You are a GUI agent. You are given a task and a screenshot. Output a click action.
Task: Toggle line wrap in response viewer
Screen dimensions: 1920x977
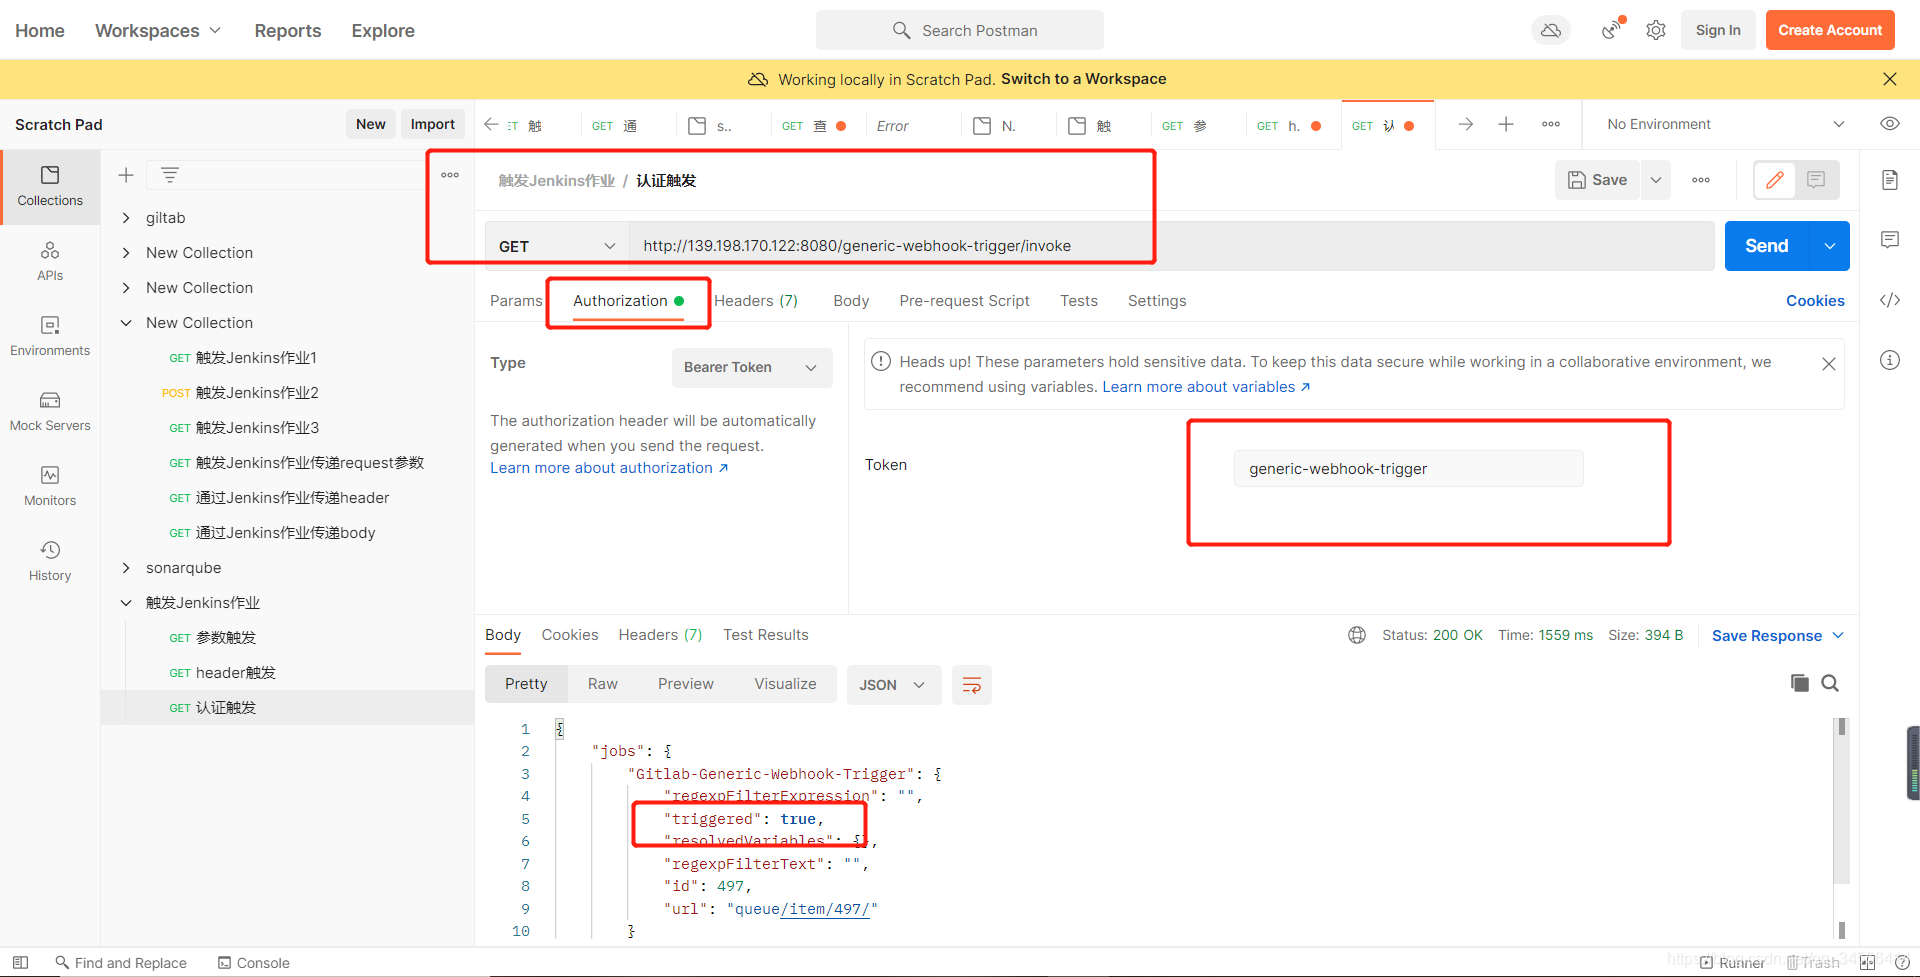(972, 685)
